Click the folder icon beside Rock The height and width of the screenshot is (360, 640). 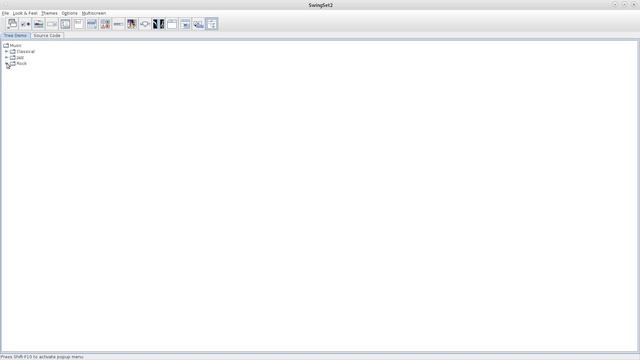coord(13,64)
